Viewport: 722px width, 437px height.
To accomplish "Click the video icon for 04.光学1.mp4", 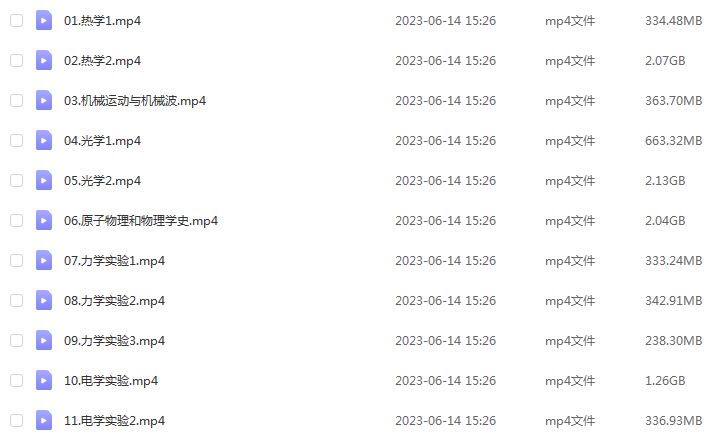I will pos(44,140).
